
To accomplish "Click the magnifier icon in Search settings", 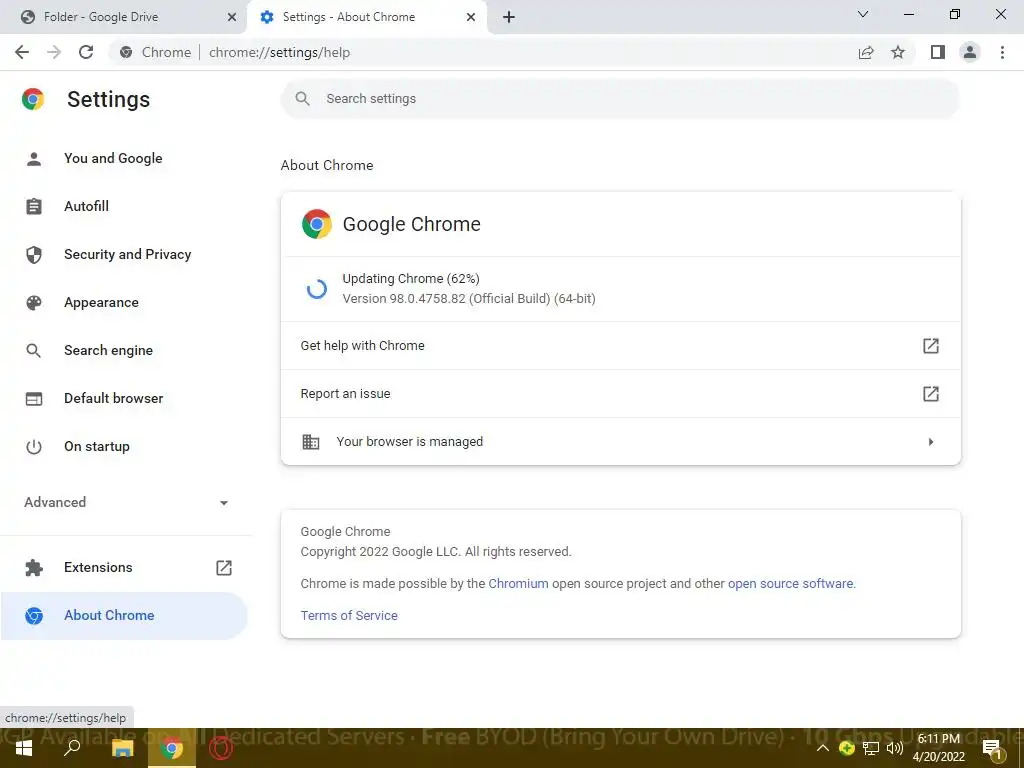I will (302, 99).
